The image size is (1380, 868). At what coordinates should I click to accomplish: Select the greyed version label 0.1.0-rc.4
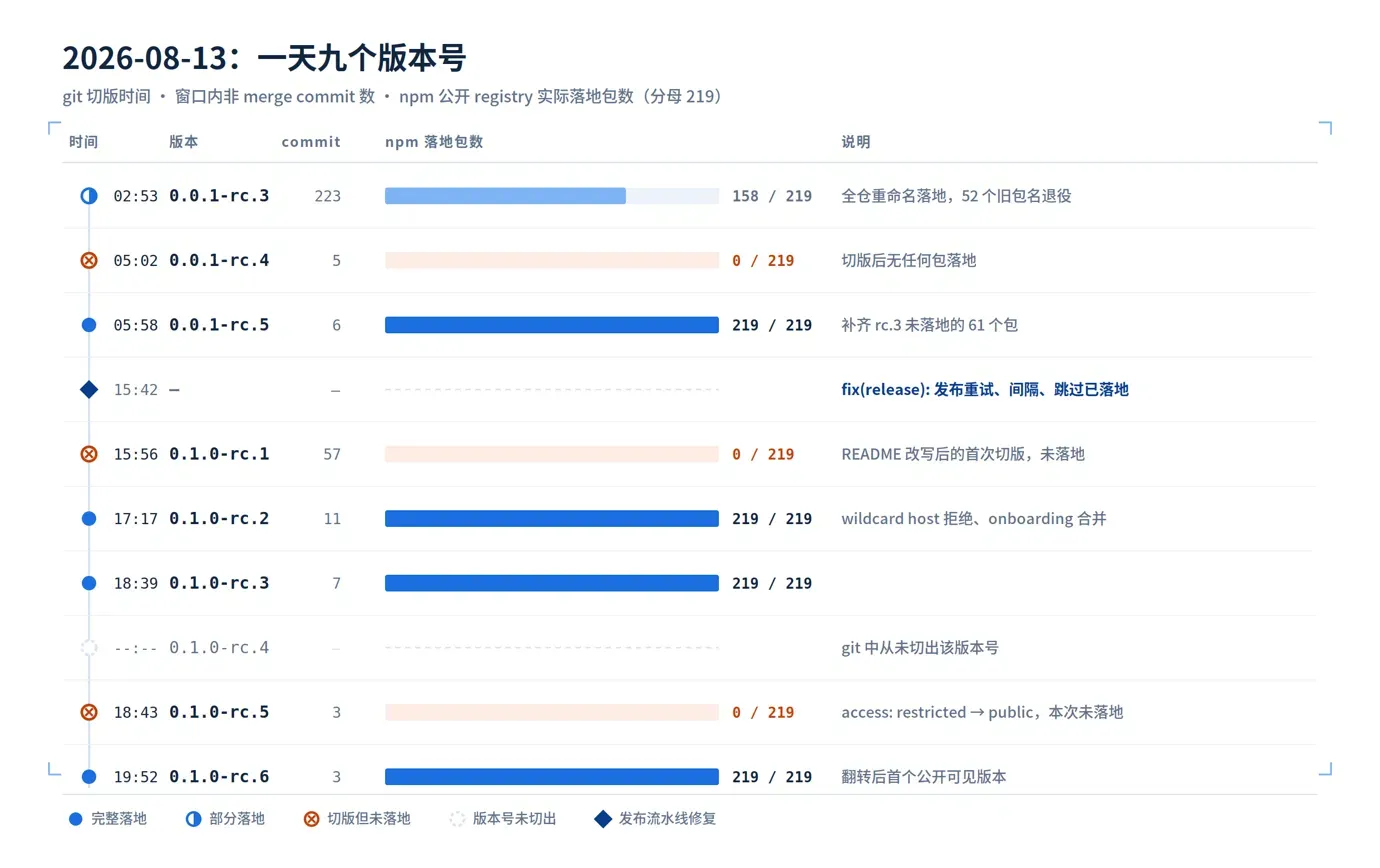click(x=219, y=647)
